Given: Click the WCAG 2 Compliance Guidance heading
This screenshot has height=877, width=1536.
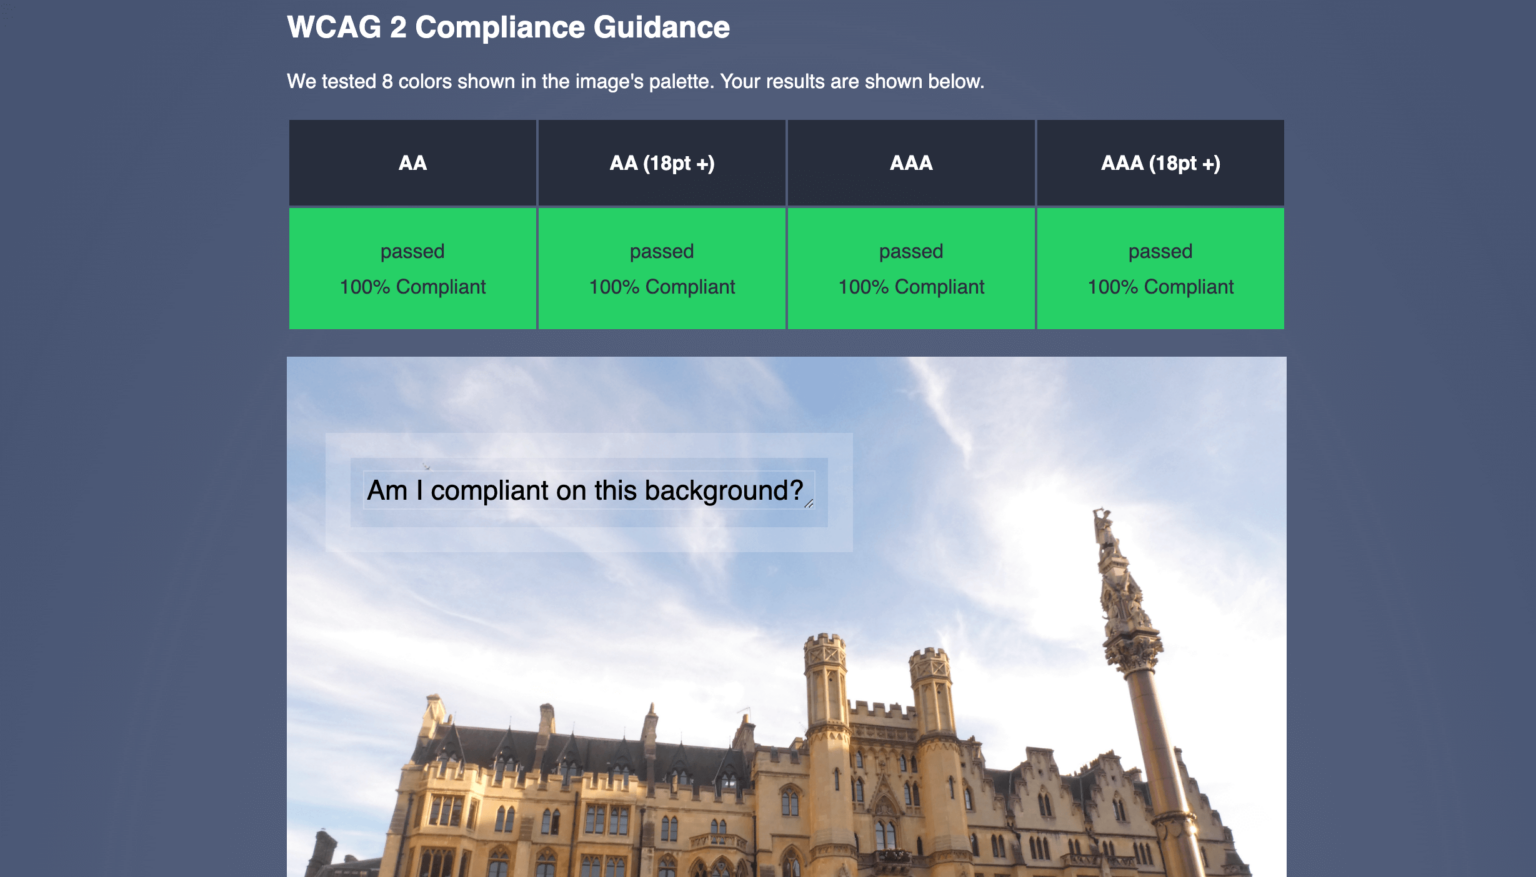Looking at the screenshot, I should click(508, 27).
